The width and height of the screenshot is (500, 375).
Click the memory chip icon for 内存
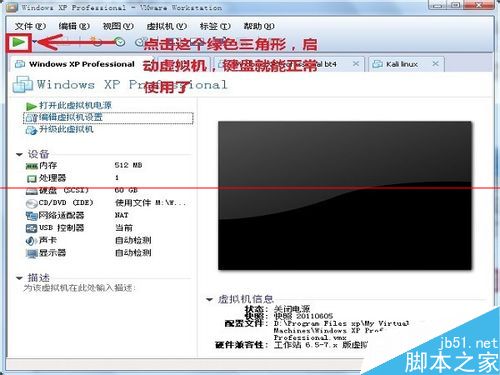(x=32, y=166)
